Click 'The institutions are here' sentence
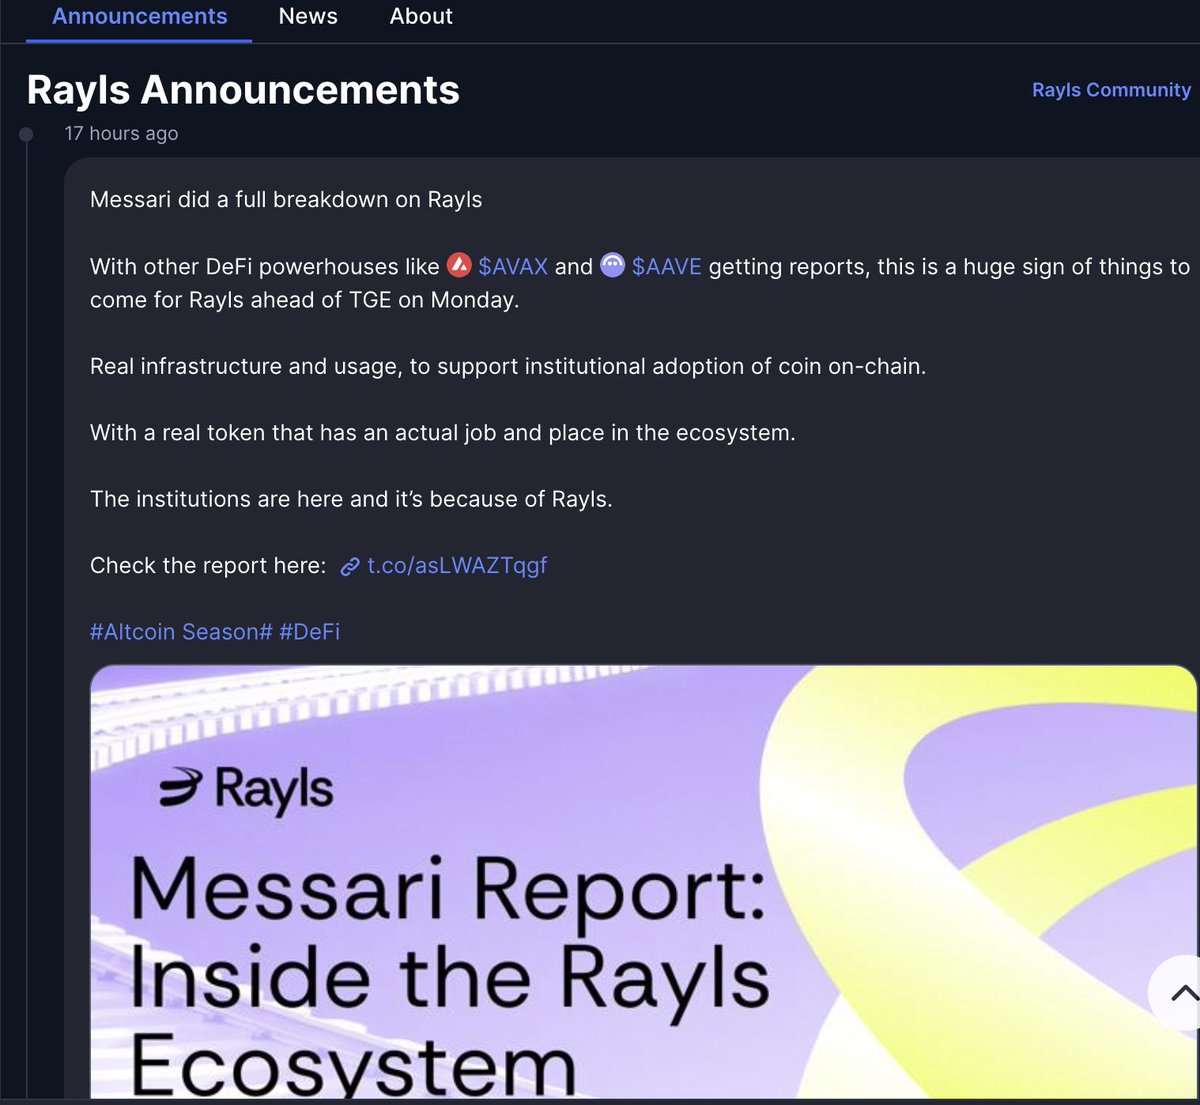This screenshot has width=1200, height=1105. pyautogui.click(x=351, y=499)
